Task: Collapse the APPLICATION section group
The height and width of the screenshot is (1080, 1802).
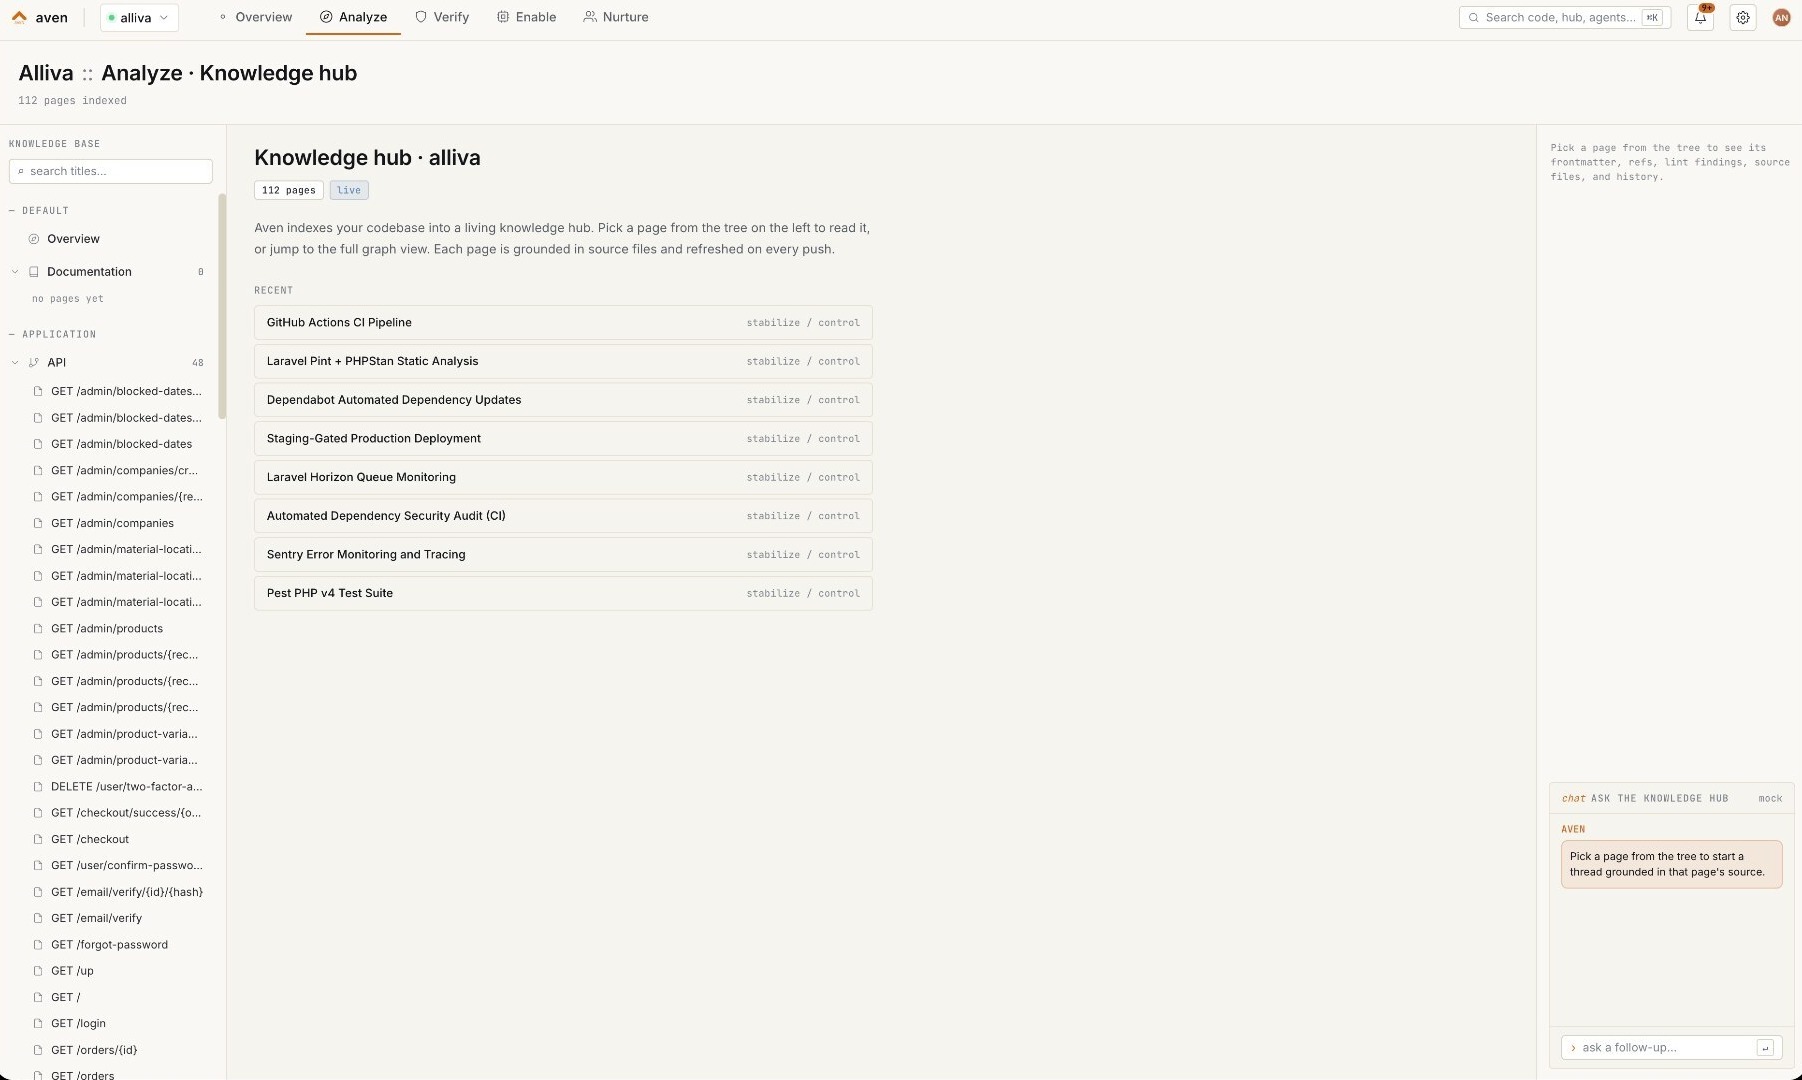Action: point(12,335)
